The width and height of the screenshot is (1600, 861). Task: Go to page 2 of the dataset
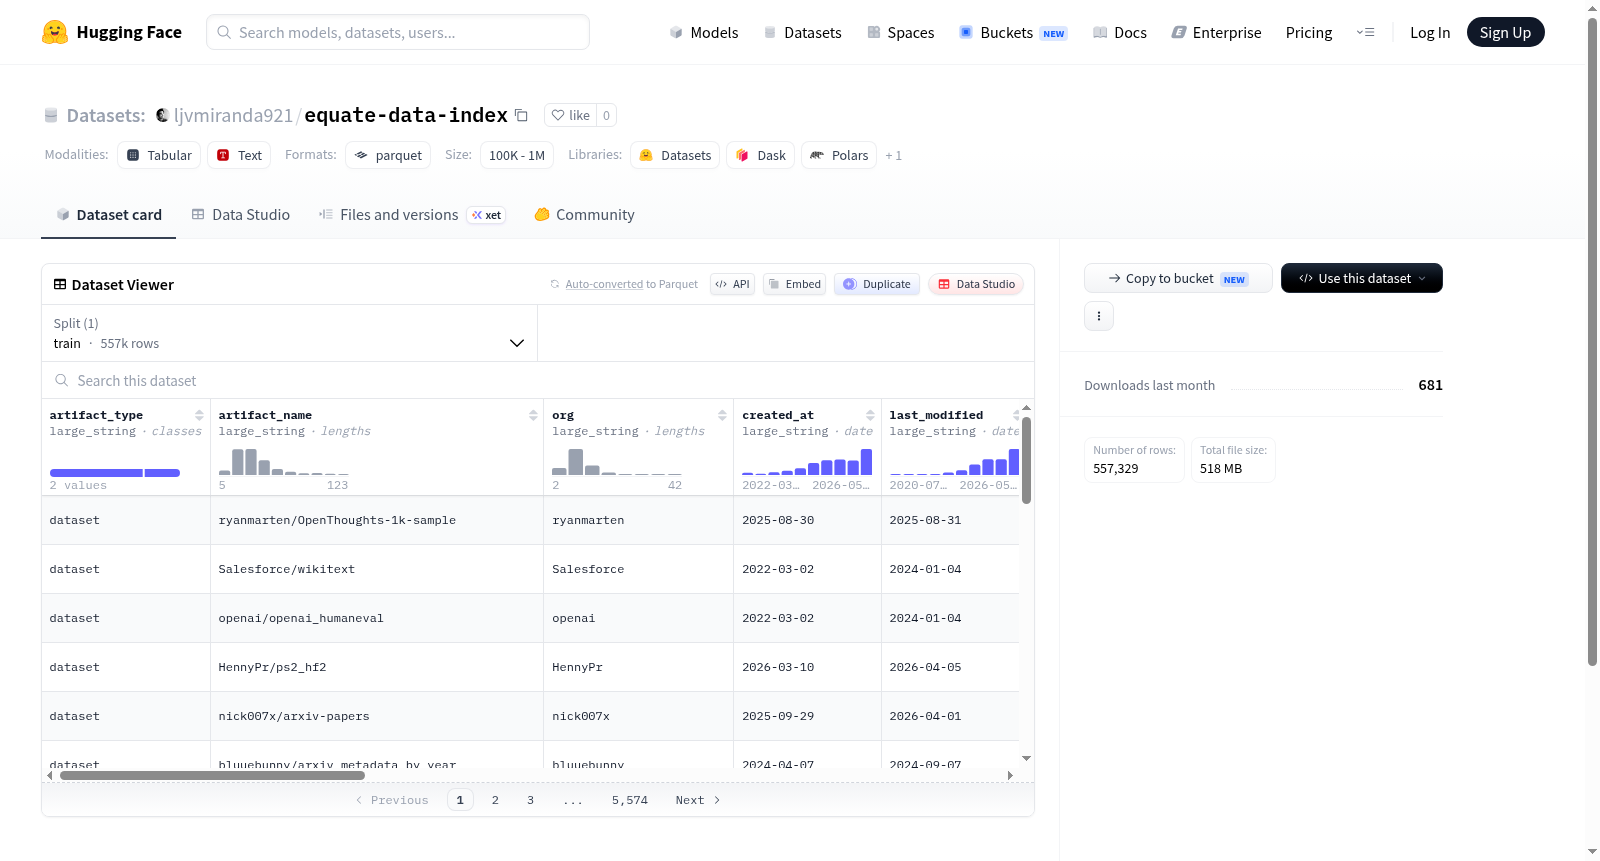point(495,800)
